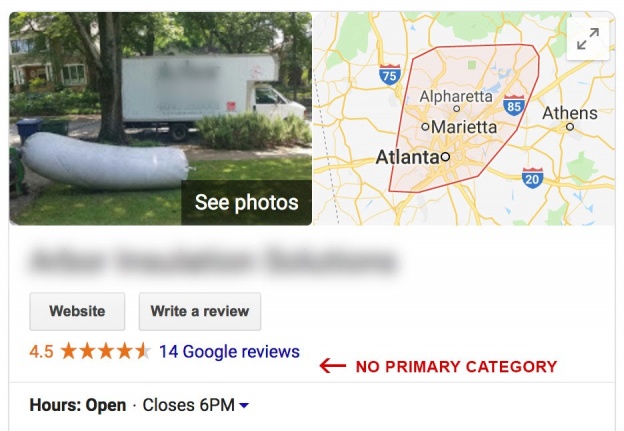The width and height of the screenshot is (624, 431).
Task: Click the Marietta city marker circle
Action: click(x=425, y=127)
